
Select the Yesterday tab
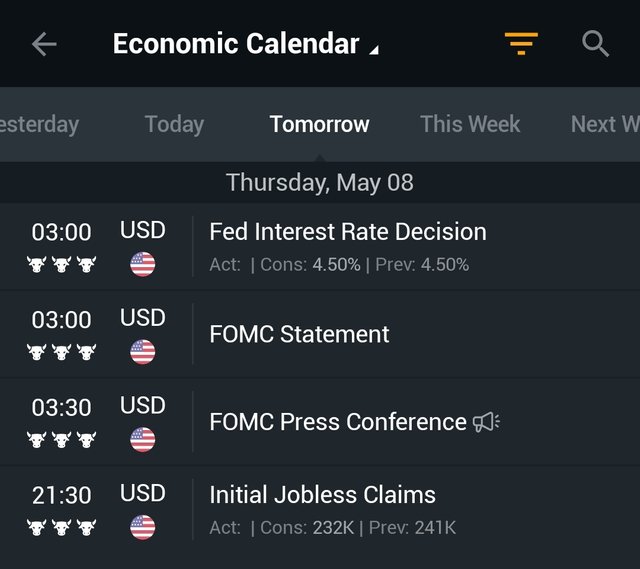pyautogui.click(x=40, y=124)
